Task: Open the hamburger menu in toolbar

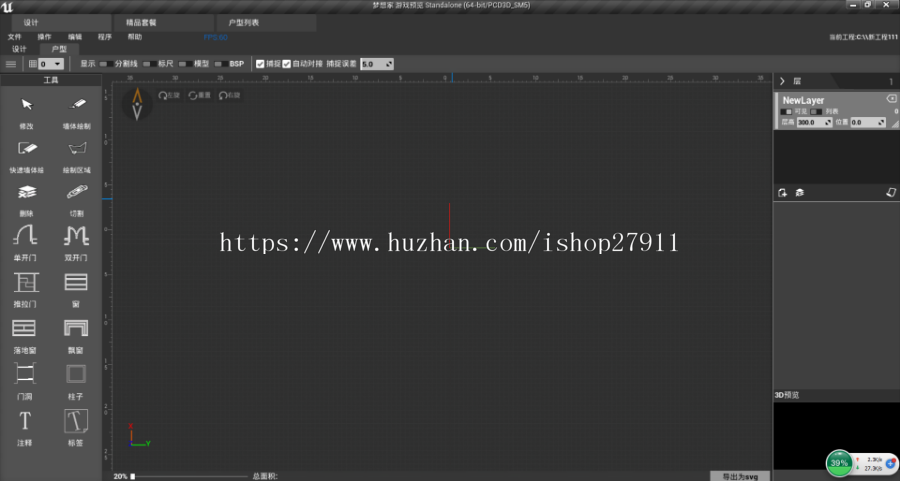Action: tap(11, 64)
